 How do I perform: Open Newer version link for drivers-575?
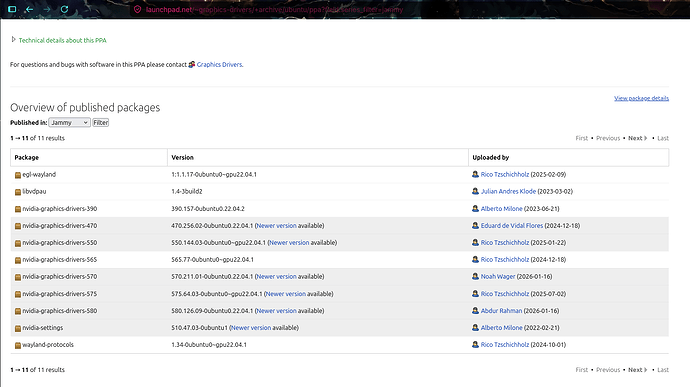click(286, 294)
